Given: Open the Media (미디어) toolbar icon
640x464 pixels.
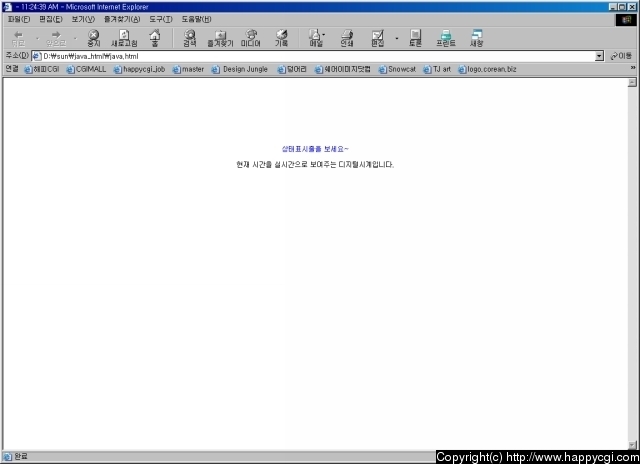Looking at the screenshot, I should (x=251, y=38).
